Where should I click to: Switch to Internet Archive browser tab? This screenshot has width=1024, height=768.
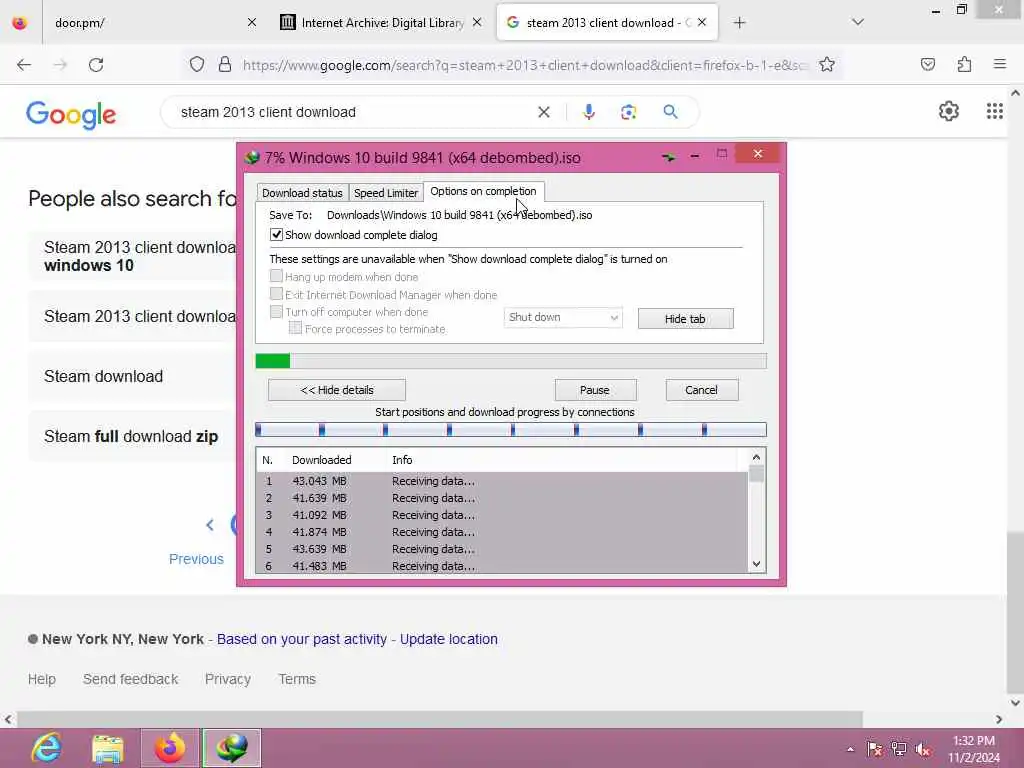coord(382,23)
